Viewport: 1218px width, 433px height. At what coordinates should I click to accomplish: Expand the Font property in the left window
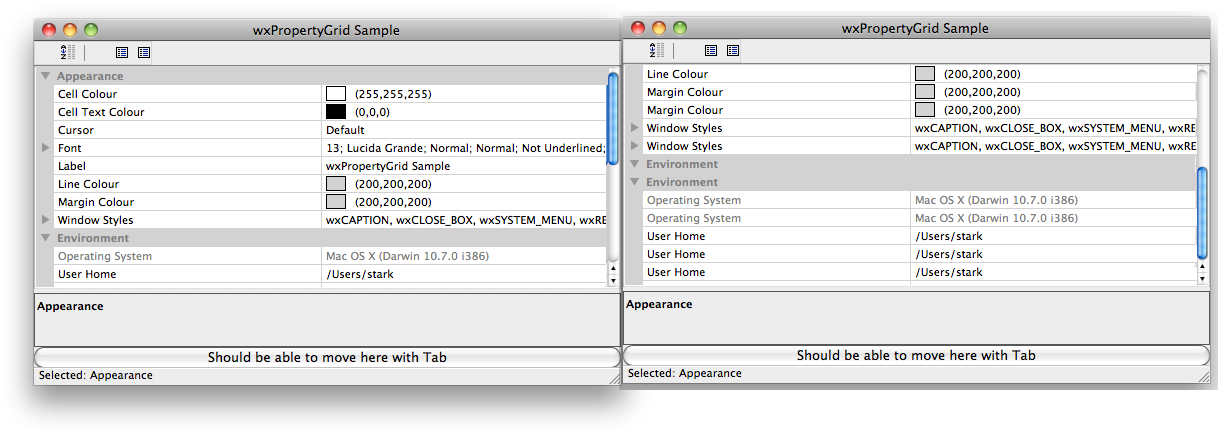point(45,148)
